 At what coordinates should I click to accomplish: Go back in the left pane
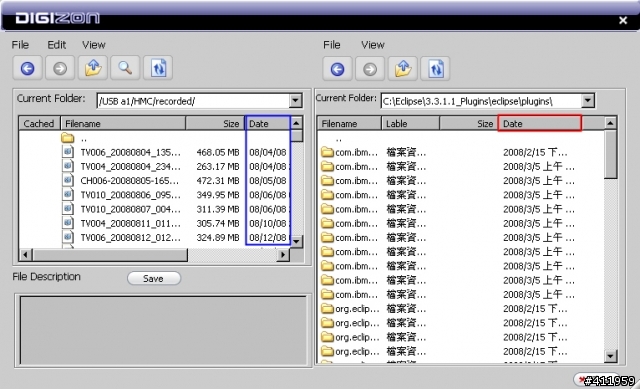coord(27,68)
